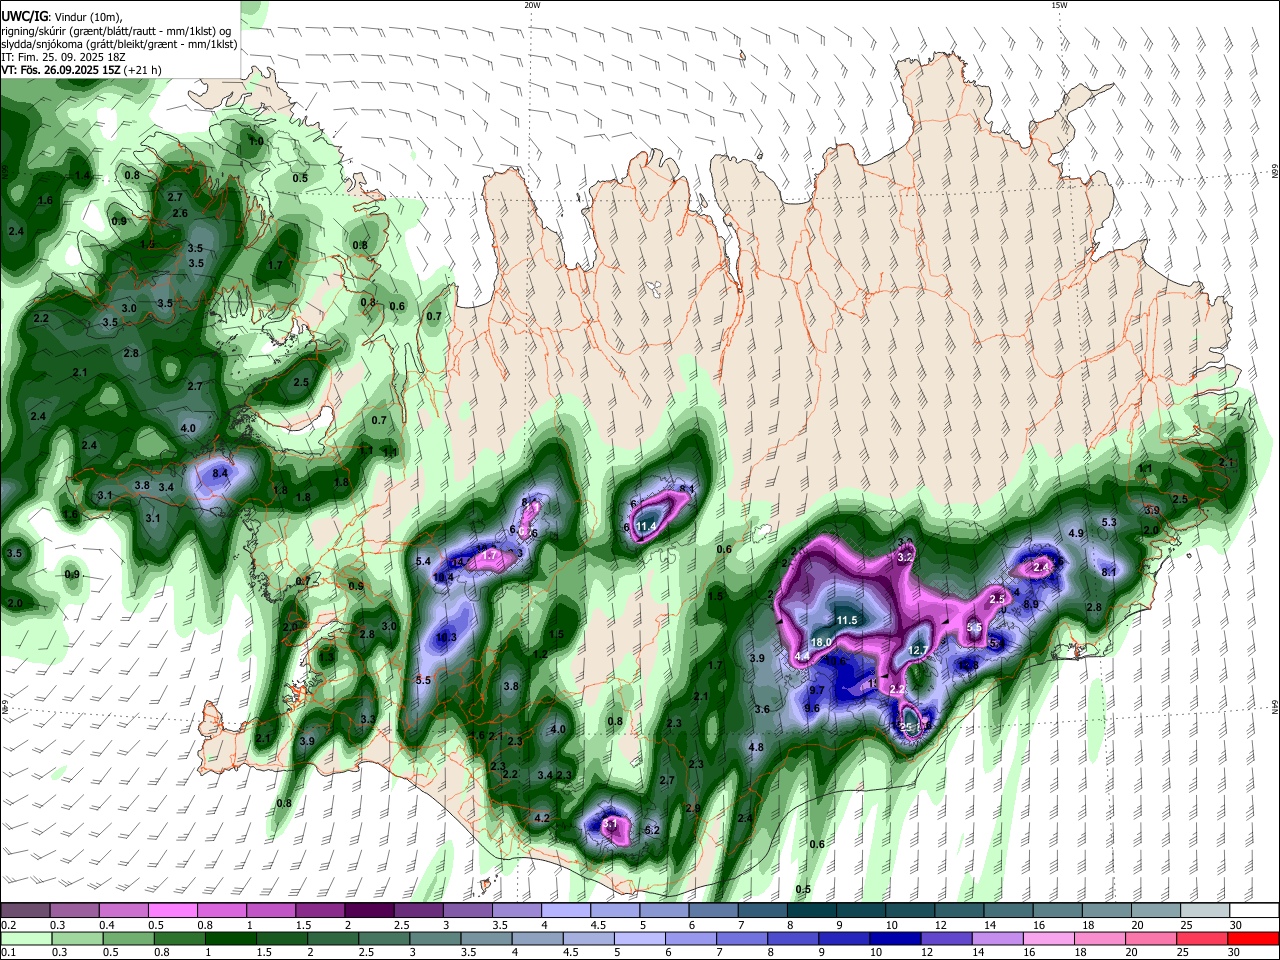
Task: Click the pale grey snow swatch labeled 25
Action: [1206, 910]
